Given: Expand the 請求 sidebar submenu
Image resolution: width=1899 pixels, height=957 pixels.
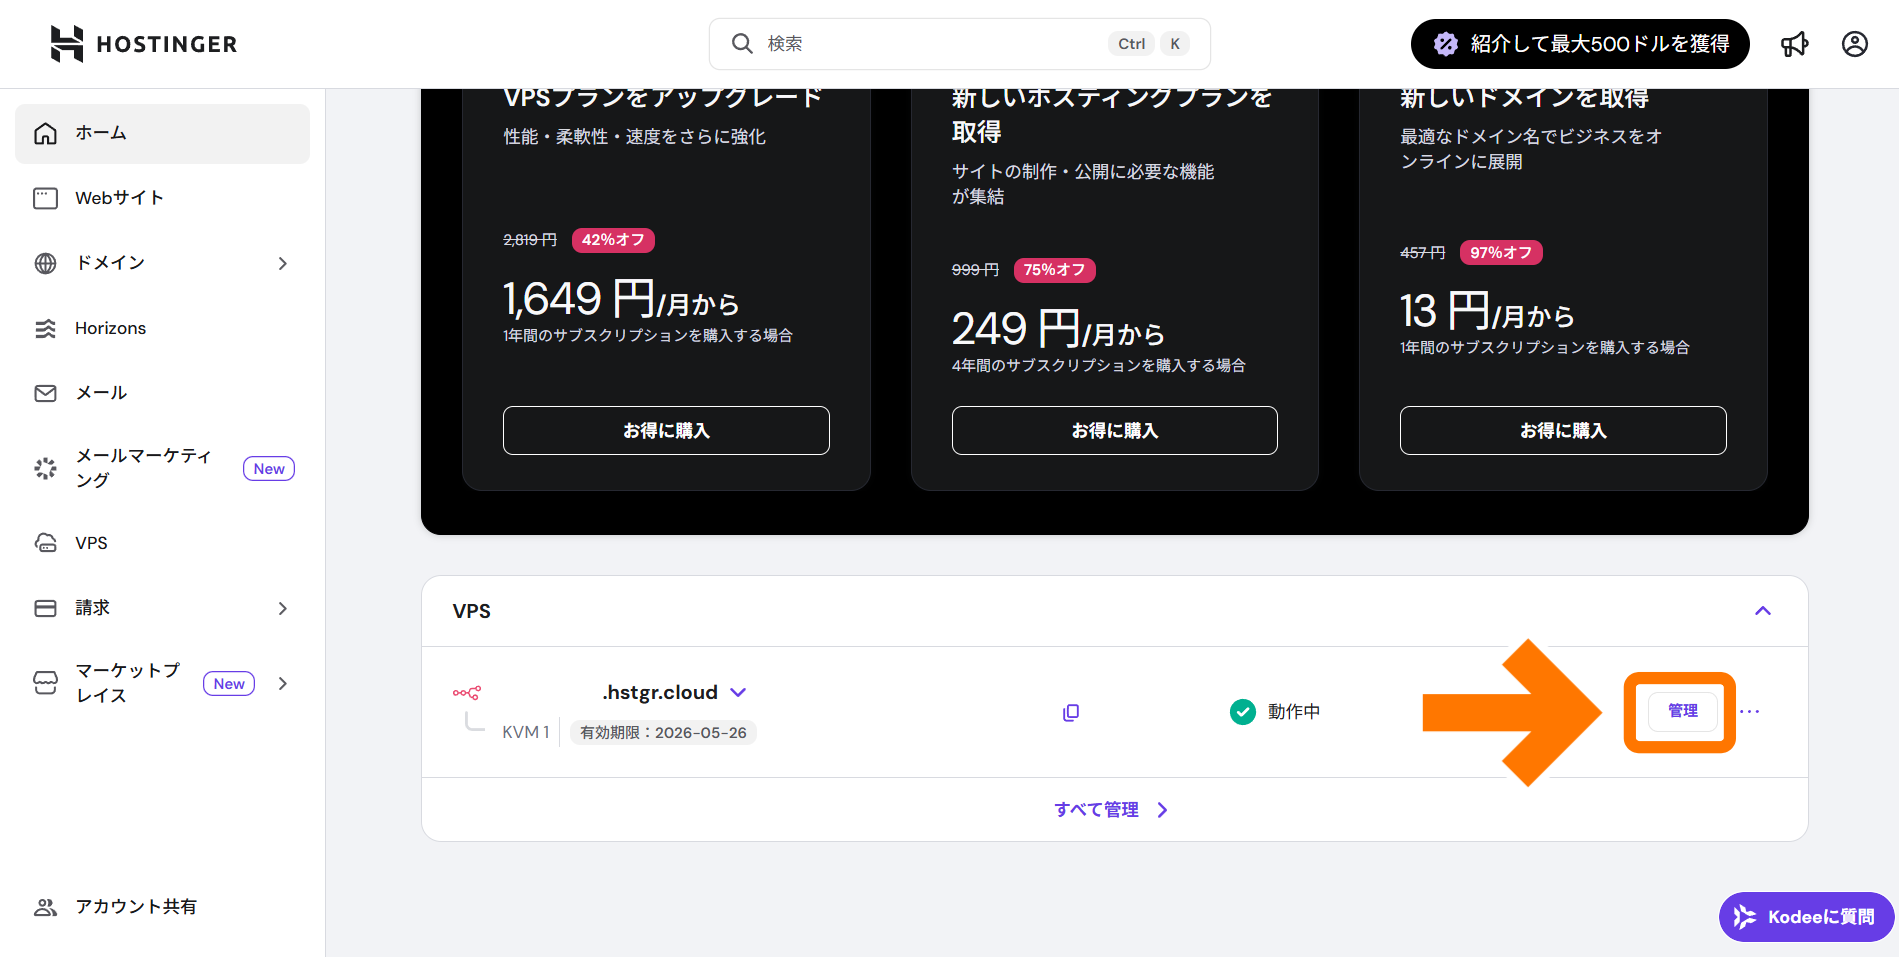Looking at the screenshot, I should 283,608.
